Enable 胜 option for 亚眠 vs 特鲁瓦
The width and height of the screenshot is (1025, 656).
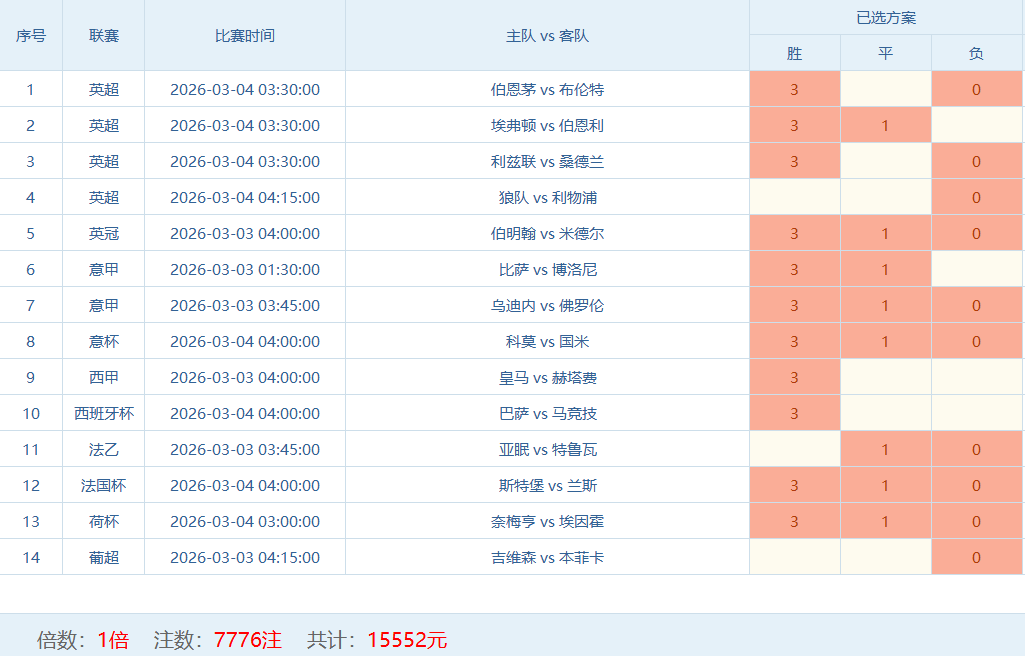pos(794,450)
